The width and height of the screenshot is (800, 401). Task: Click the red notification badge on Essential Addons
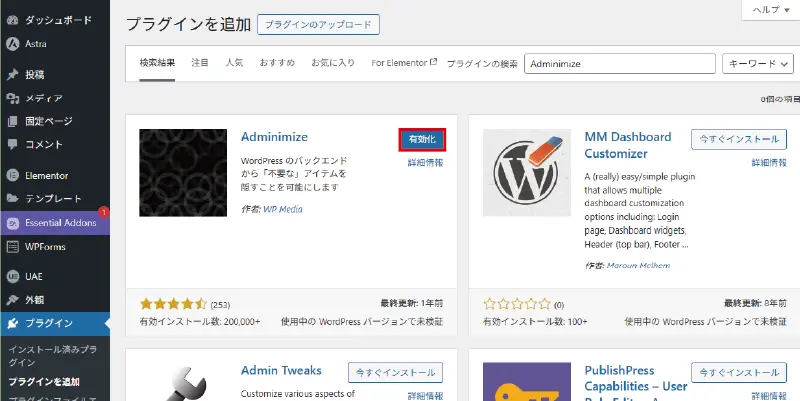pyautogui.click(x=104, y=212)
